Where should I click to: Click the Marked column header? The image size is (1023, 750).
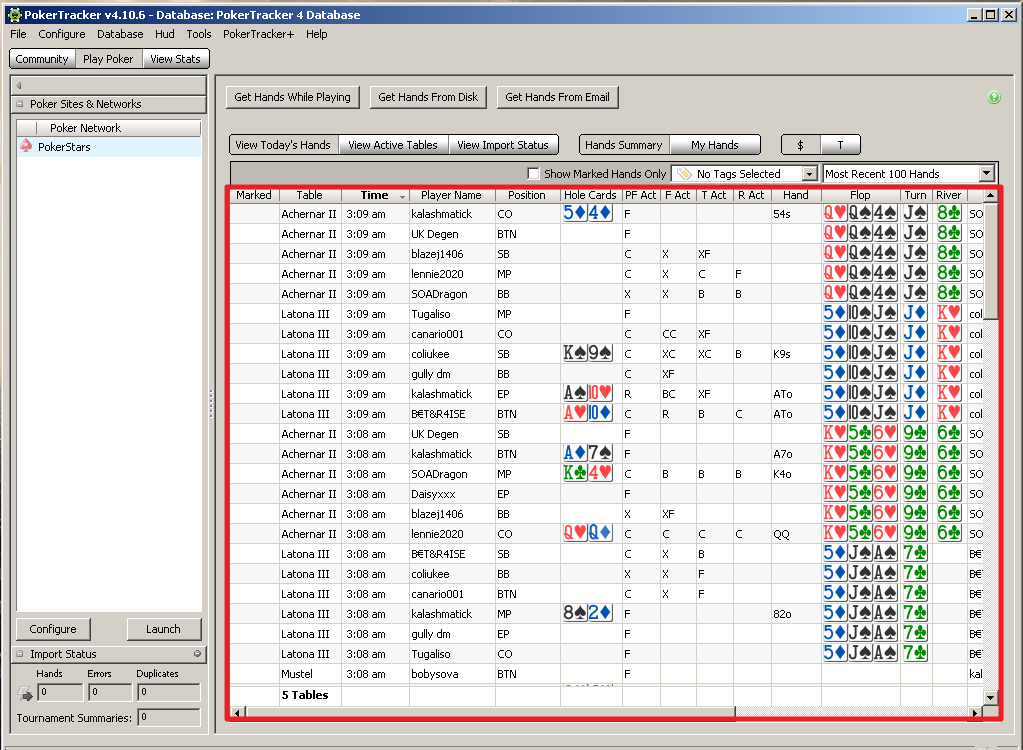[x=254, y=195]
